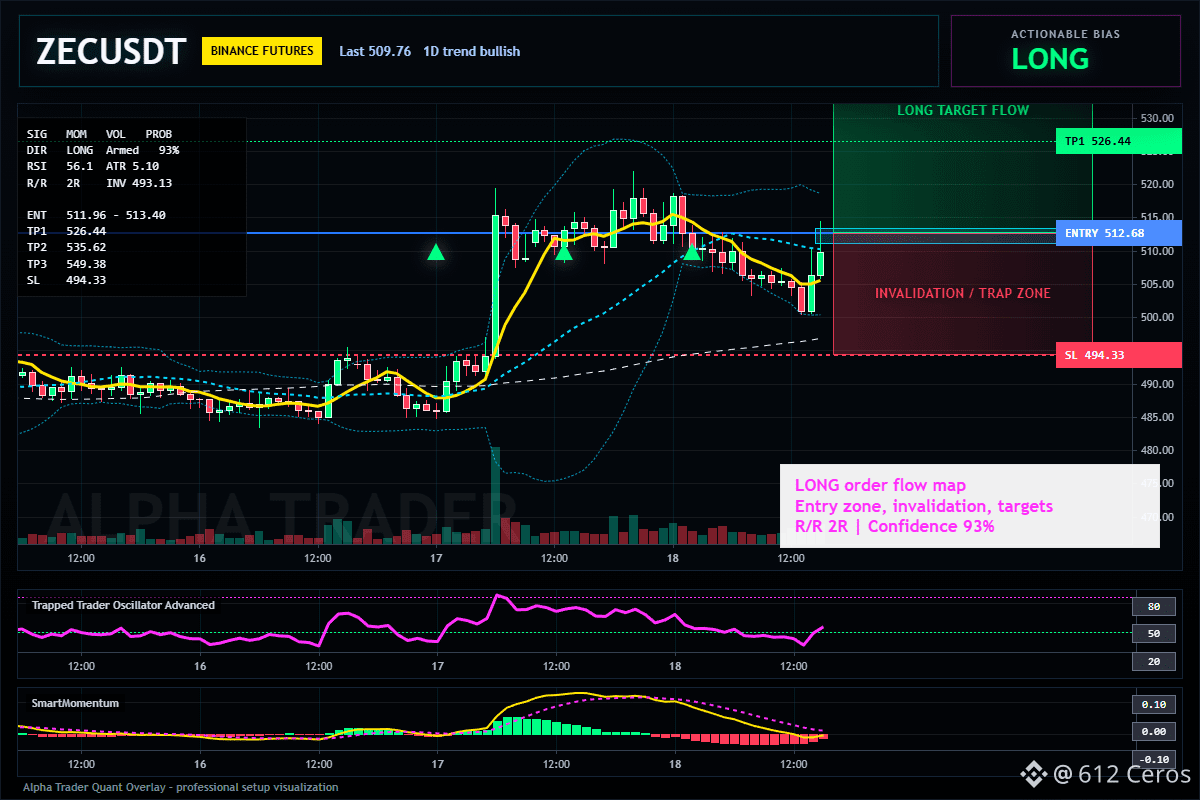
Task: Click the DIR LONG Armed 93% row
Action: coord(103,149)
